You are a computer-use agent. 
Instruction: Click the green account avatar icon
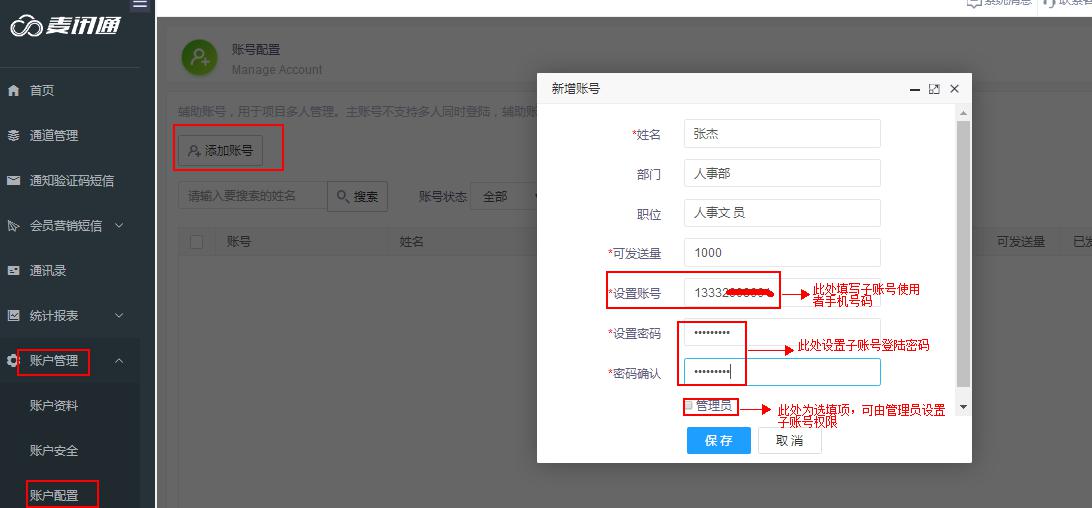199,57
